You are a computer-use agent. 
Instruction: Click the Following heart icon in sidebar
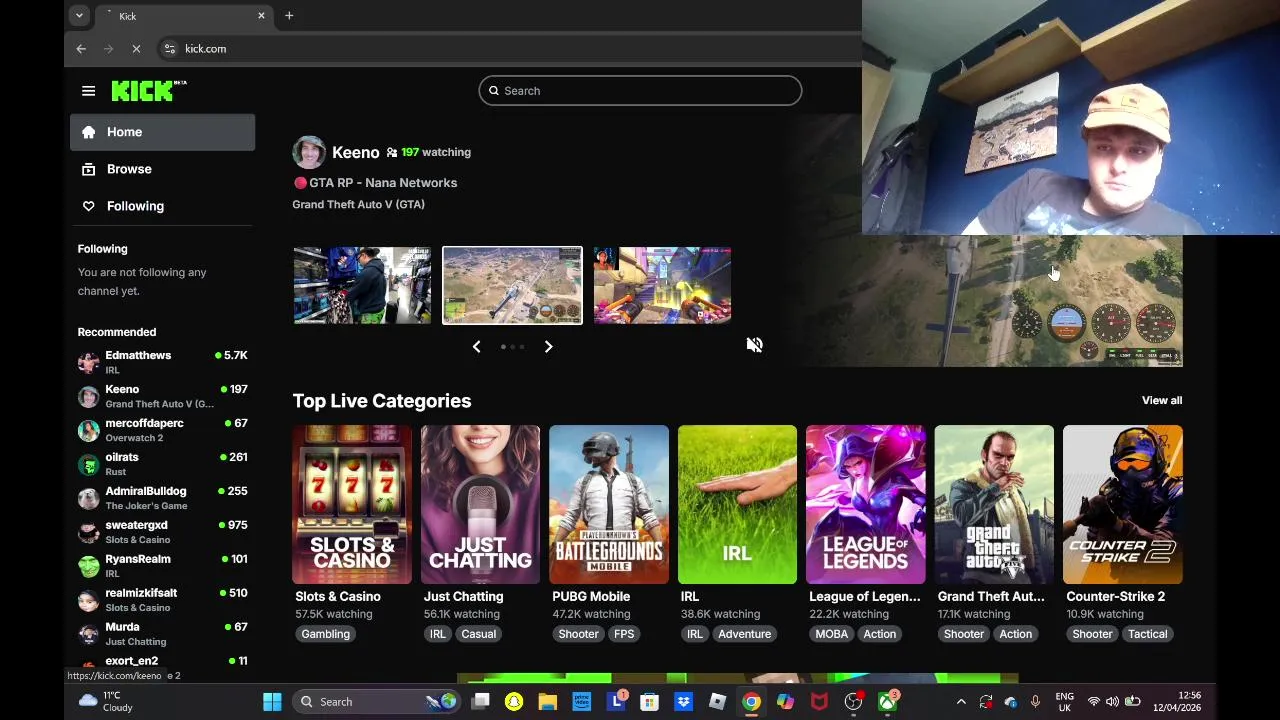(88, 206)
